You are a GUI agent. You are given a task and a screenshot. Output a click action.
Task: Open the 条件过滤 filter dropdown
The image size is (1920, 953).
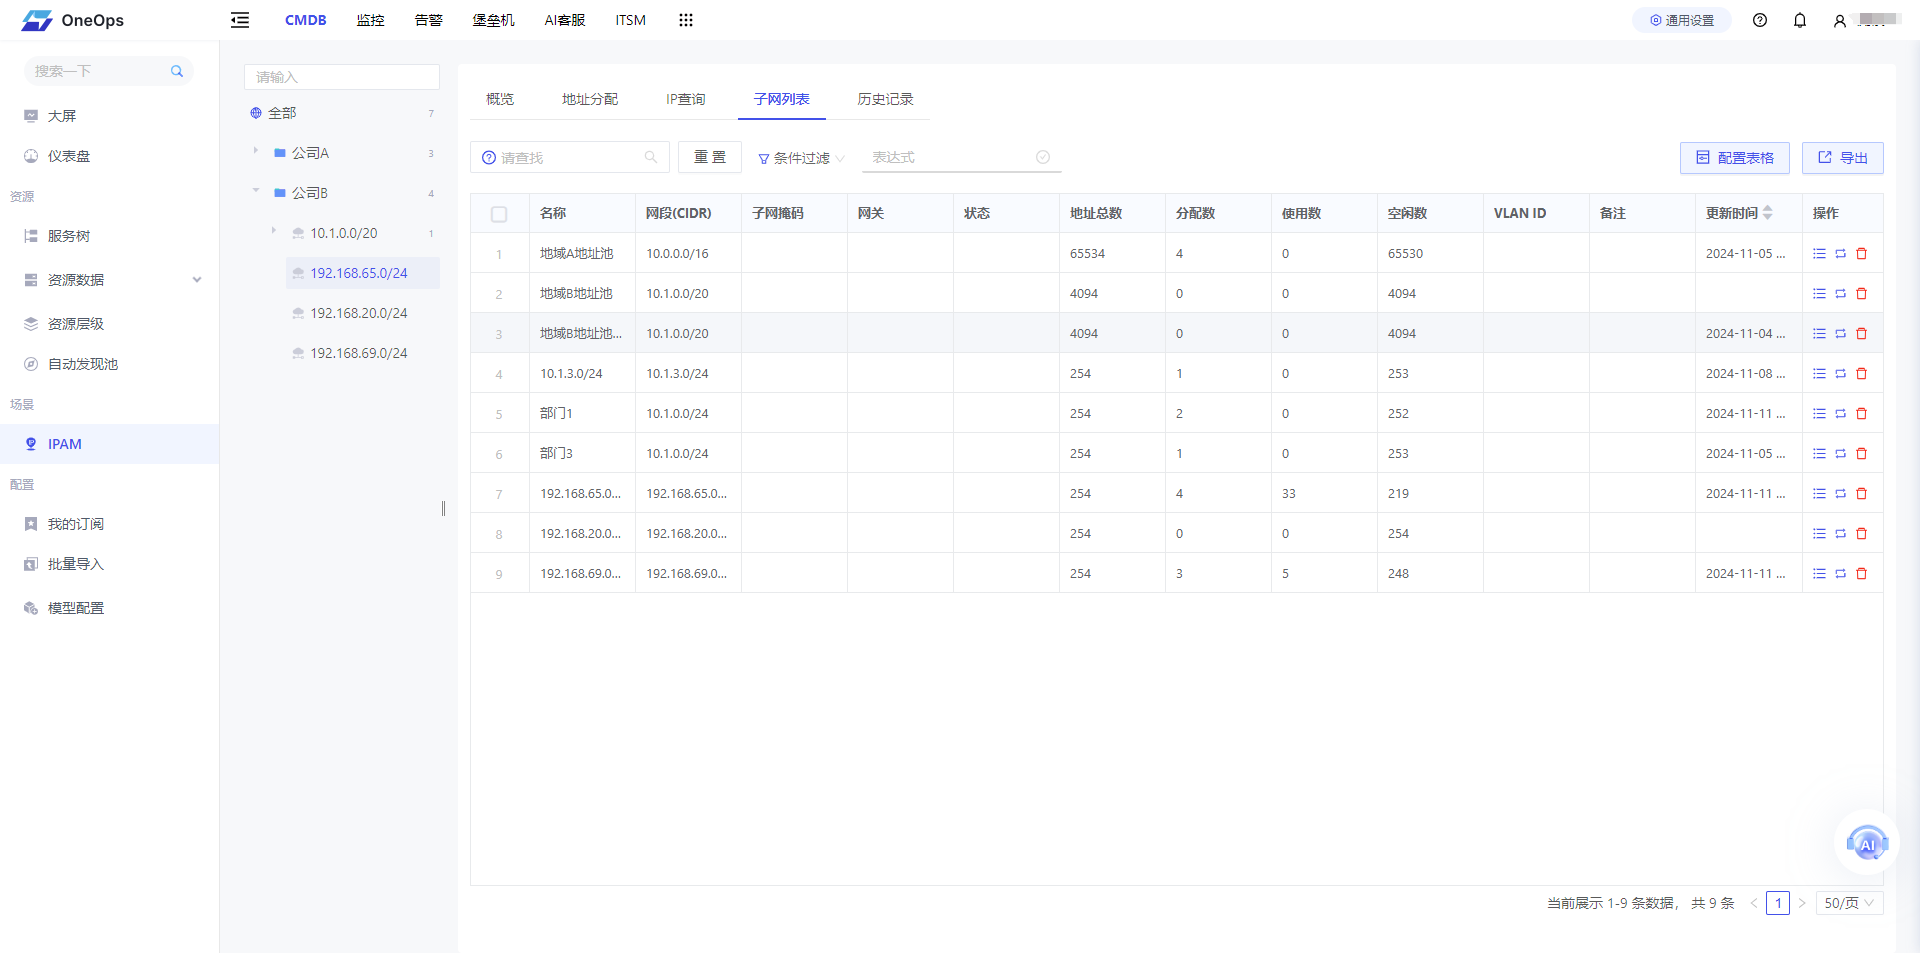[801, 158]
